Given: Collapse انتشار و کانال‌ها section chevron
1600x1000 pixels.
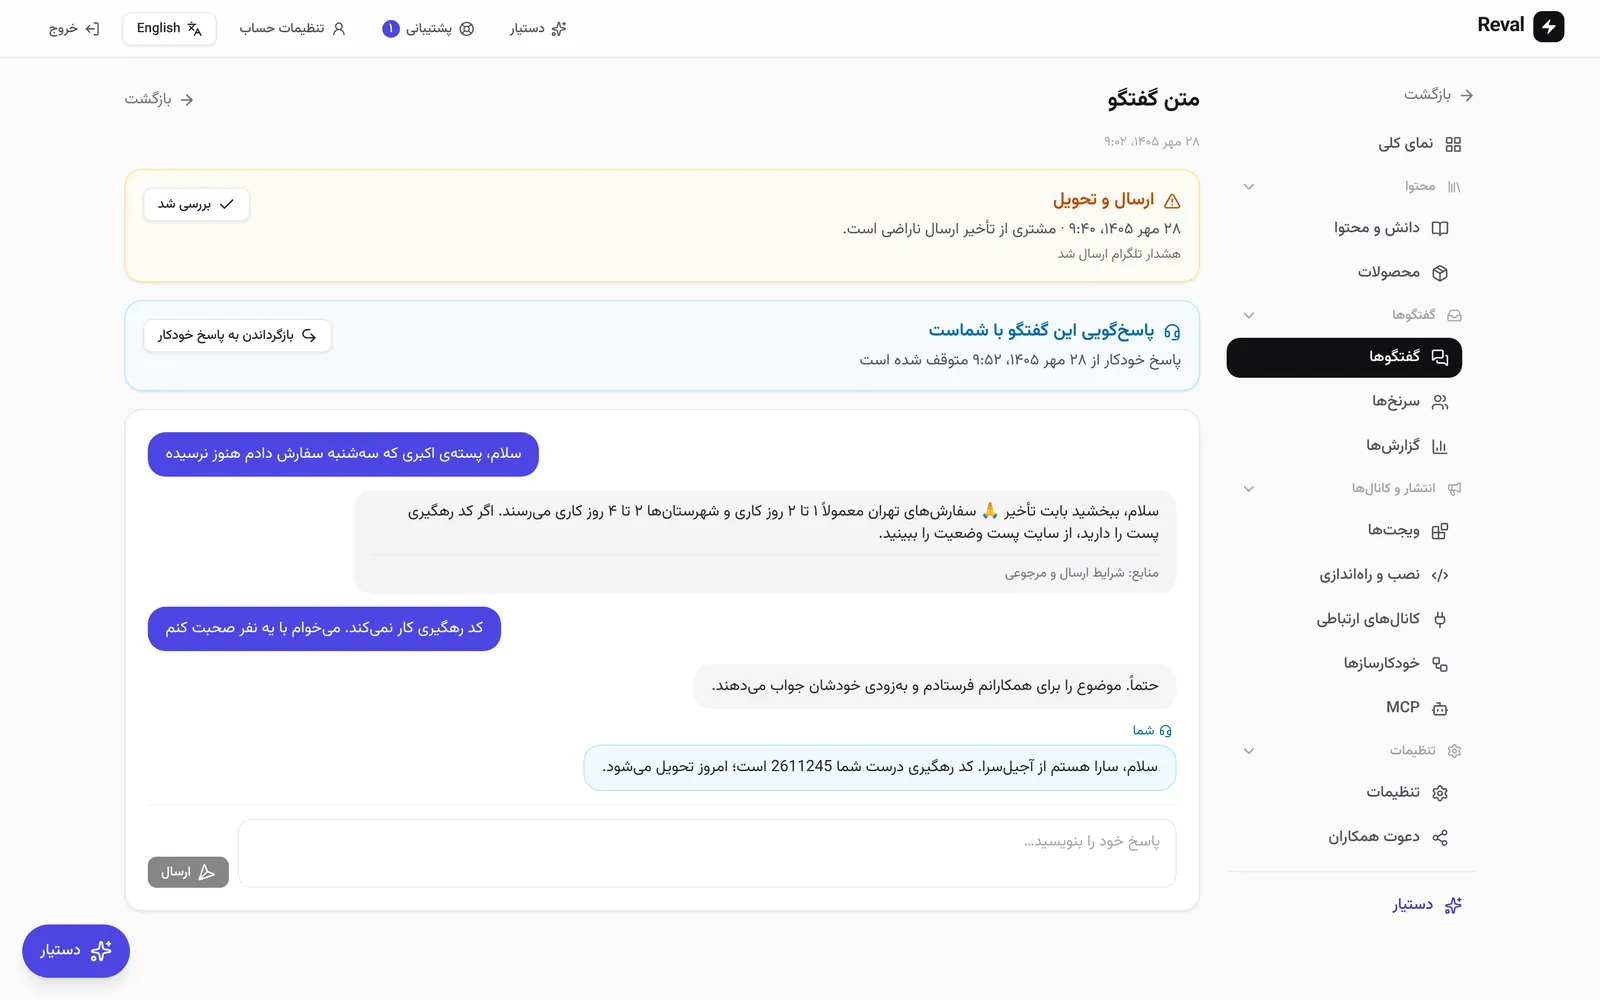Looking at the screenshot, I should (1249, 489).
